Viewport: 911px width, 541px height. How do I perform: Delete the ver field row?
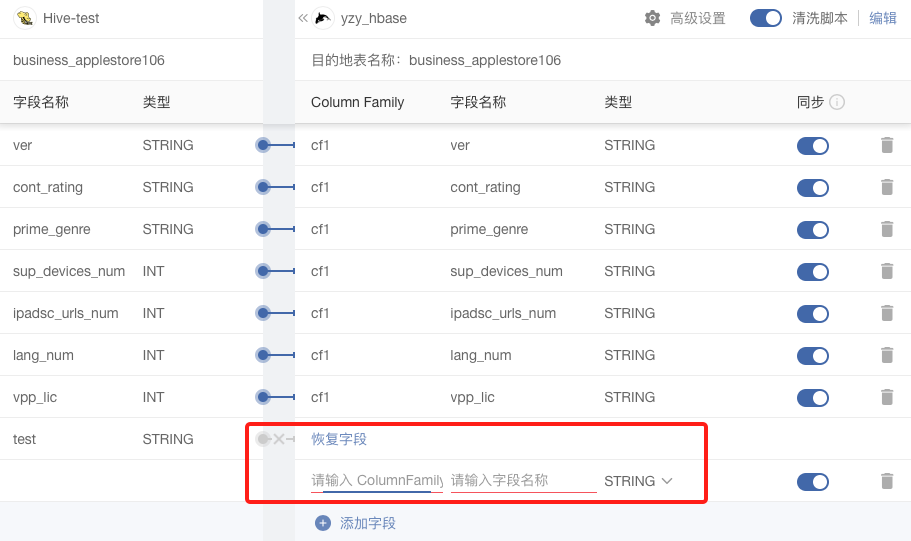(x=886, y=145)
